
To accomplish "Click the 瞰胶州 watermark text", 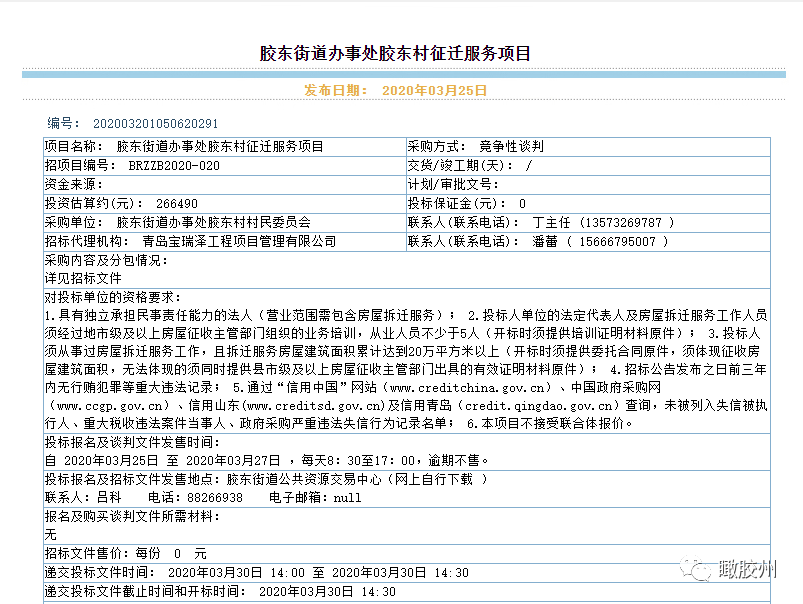I will point(747,570).
